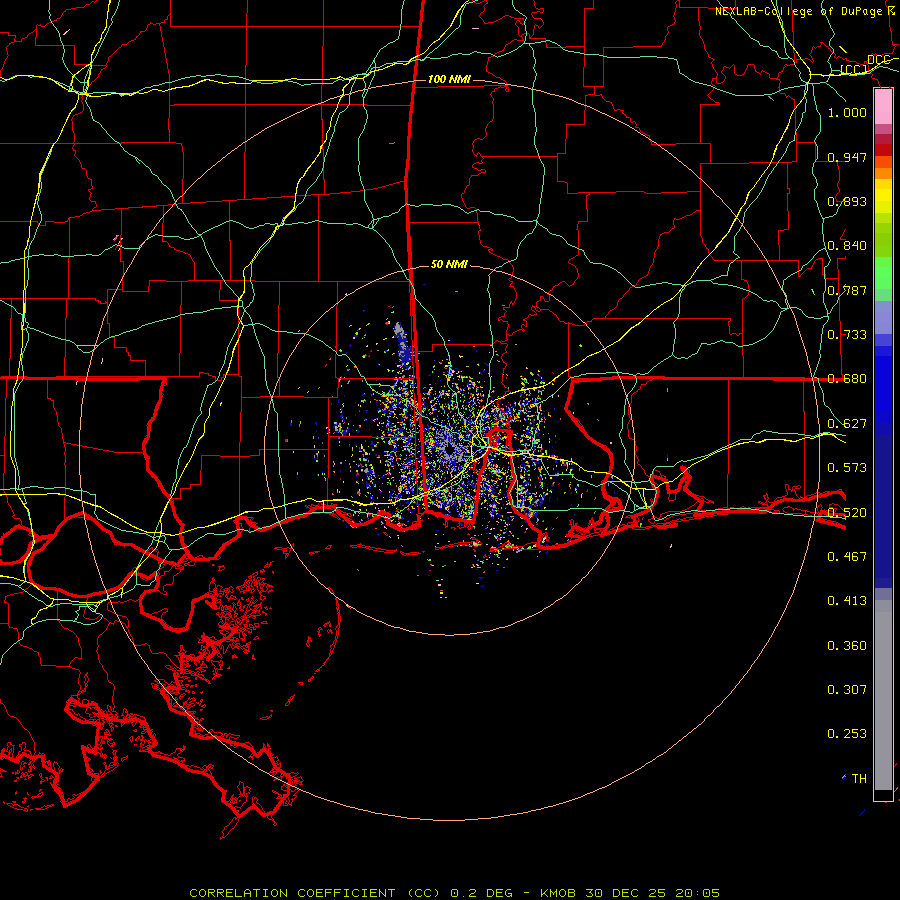Select the 0.627 scale label
This screenshot has width=900, height=900.
pos(847,424)
